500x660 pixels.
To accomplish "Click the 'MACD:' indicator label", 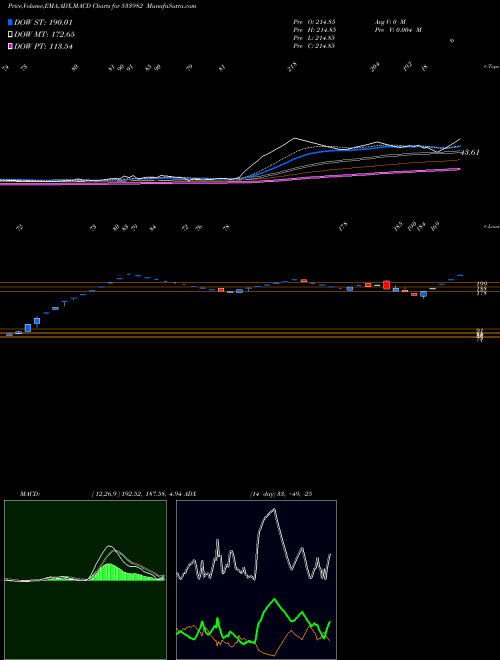I will coord(30,494).
